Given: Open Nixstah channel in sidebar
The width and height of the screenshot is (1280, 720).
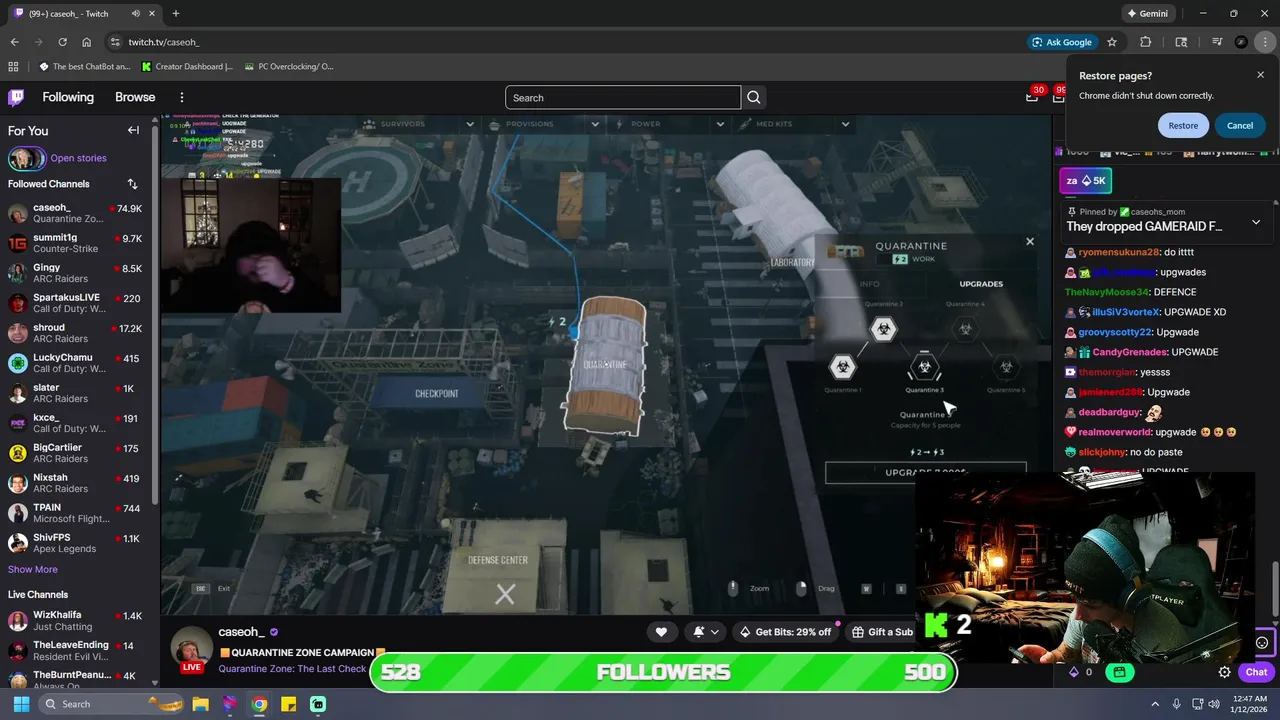Looking at the screenshot, I should click(76, 484).
